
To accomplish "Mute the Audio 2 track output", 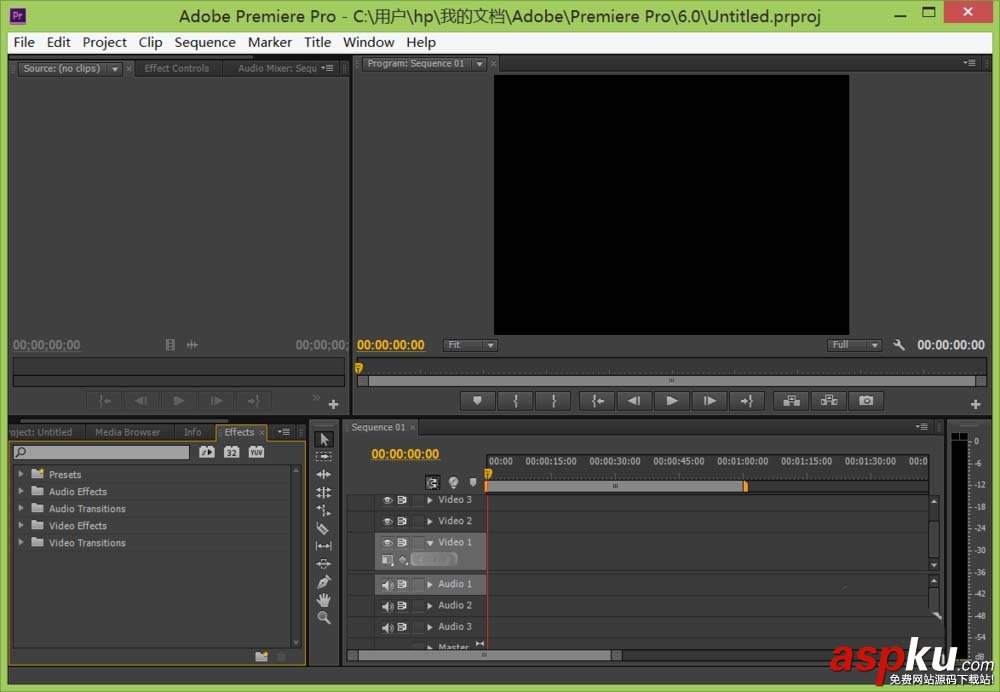I will coord(387,605).
